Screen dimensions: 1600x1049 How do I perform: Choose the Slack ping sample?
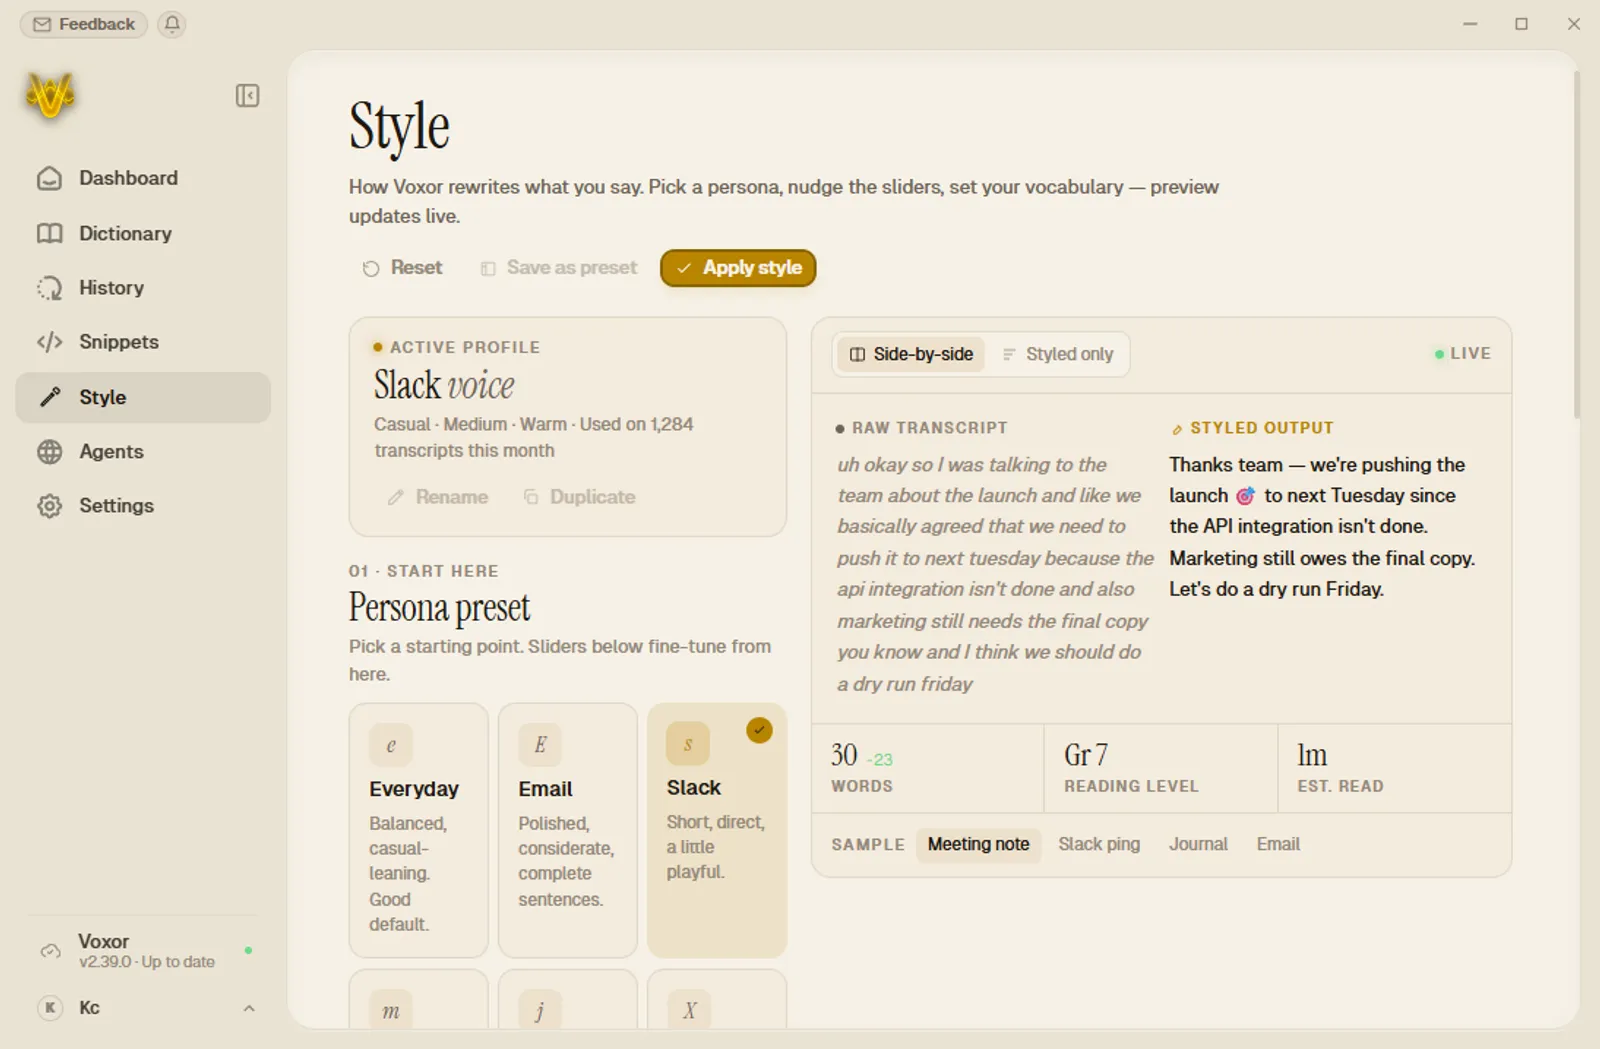1099,845
